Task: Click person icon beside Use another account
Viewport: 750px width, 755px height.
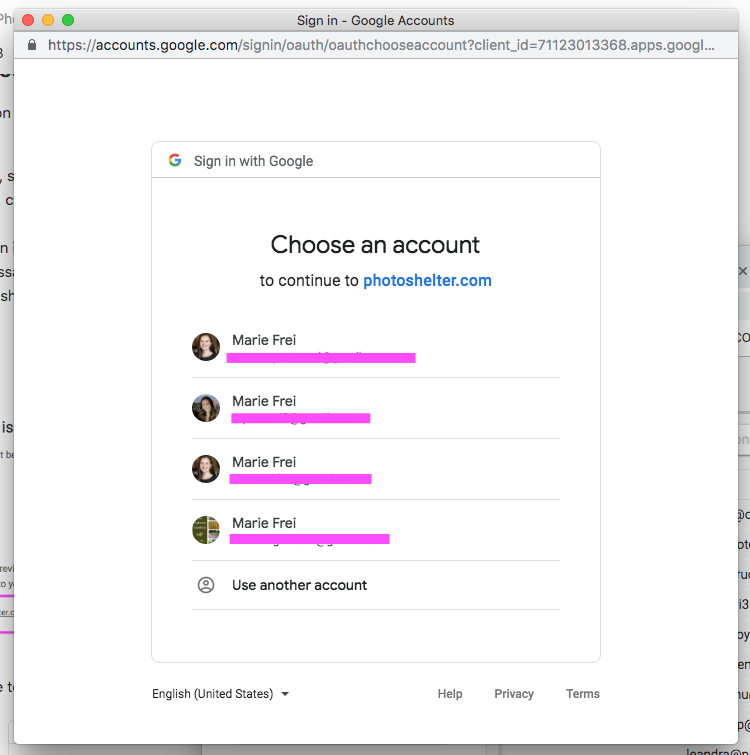Action: pyautogui.click(x=206, y=585)
